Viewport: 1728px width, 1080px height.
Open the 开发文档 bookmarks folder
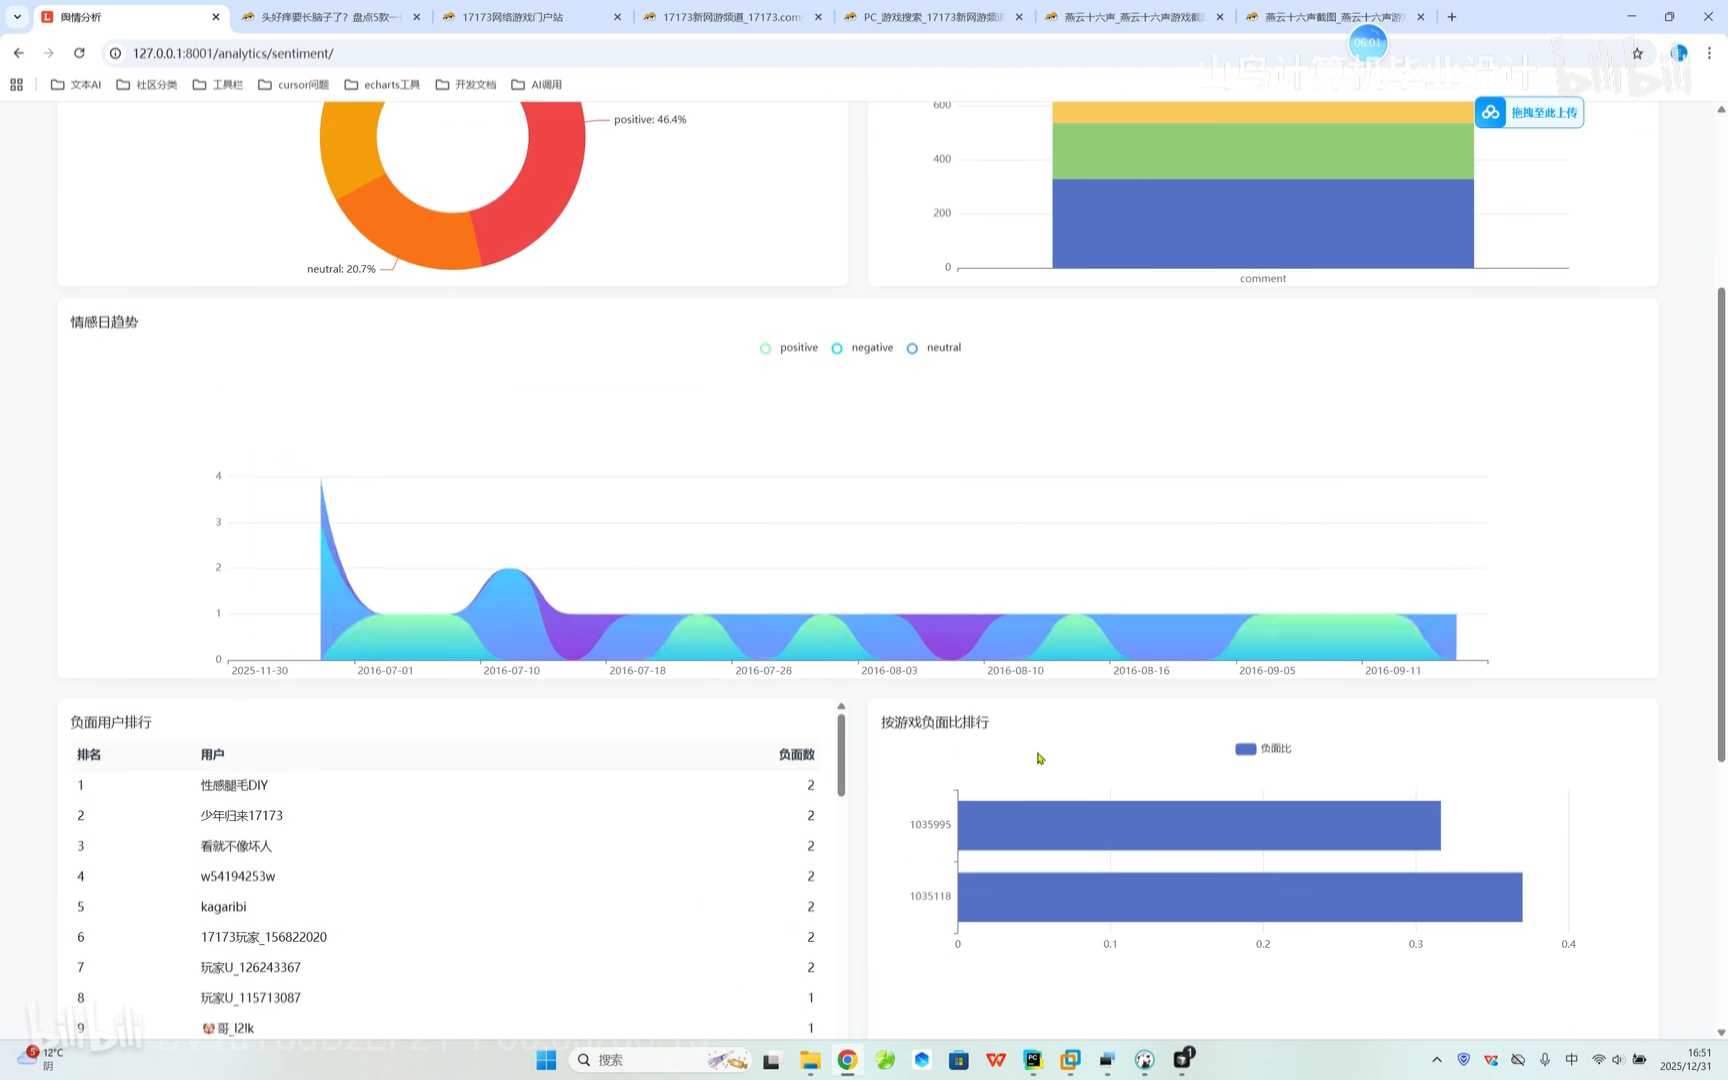point(465,84)
